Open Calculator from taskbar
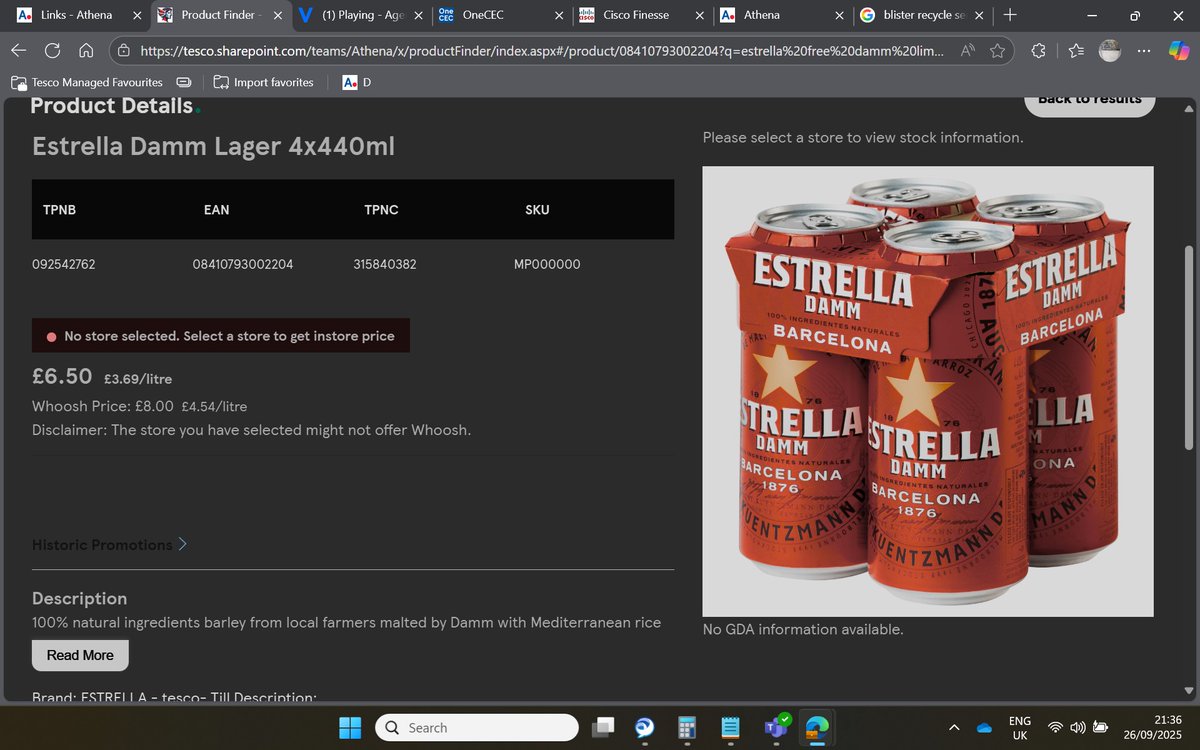This screenshot has height=750, width=1200. [687, 727]
